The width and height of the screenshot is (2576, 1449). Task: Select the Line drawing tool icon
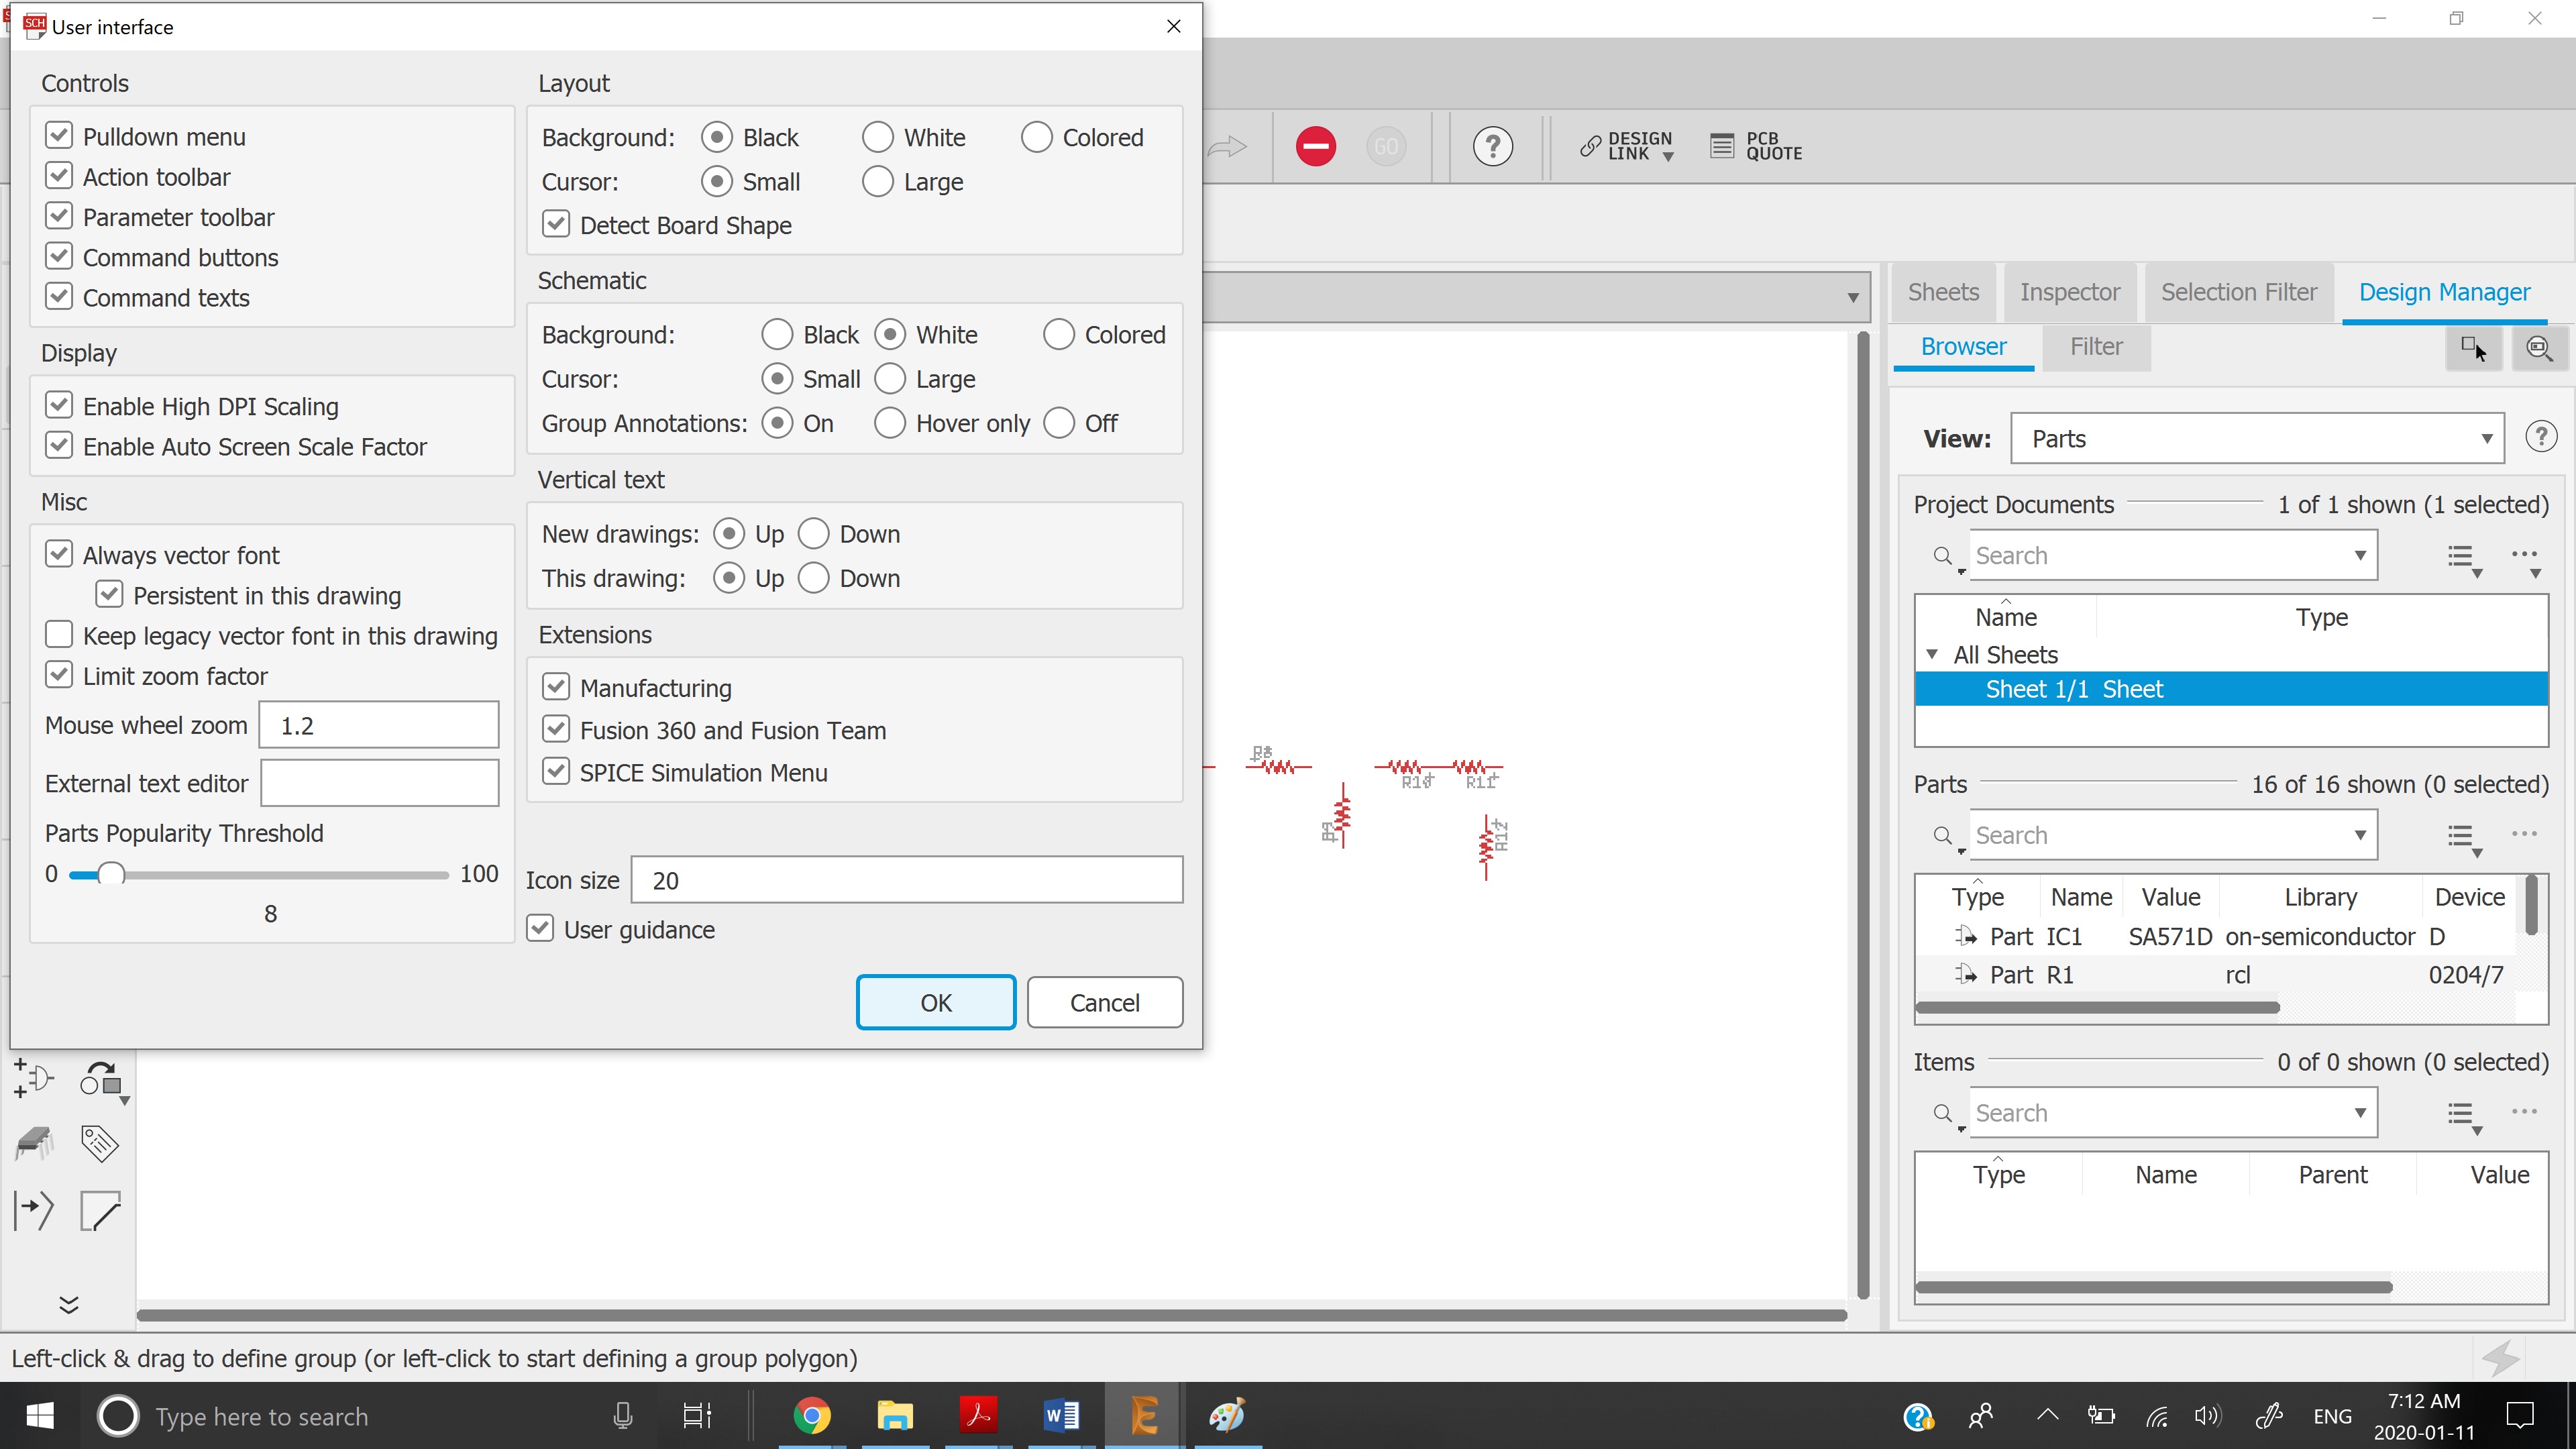(100, 1211)
